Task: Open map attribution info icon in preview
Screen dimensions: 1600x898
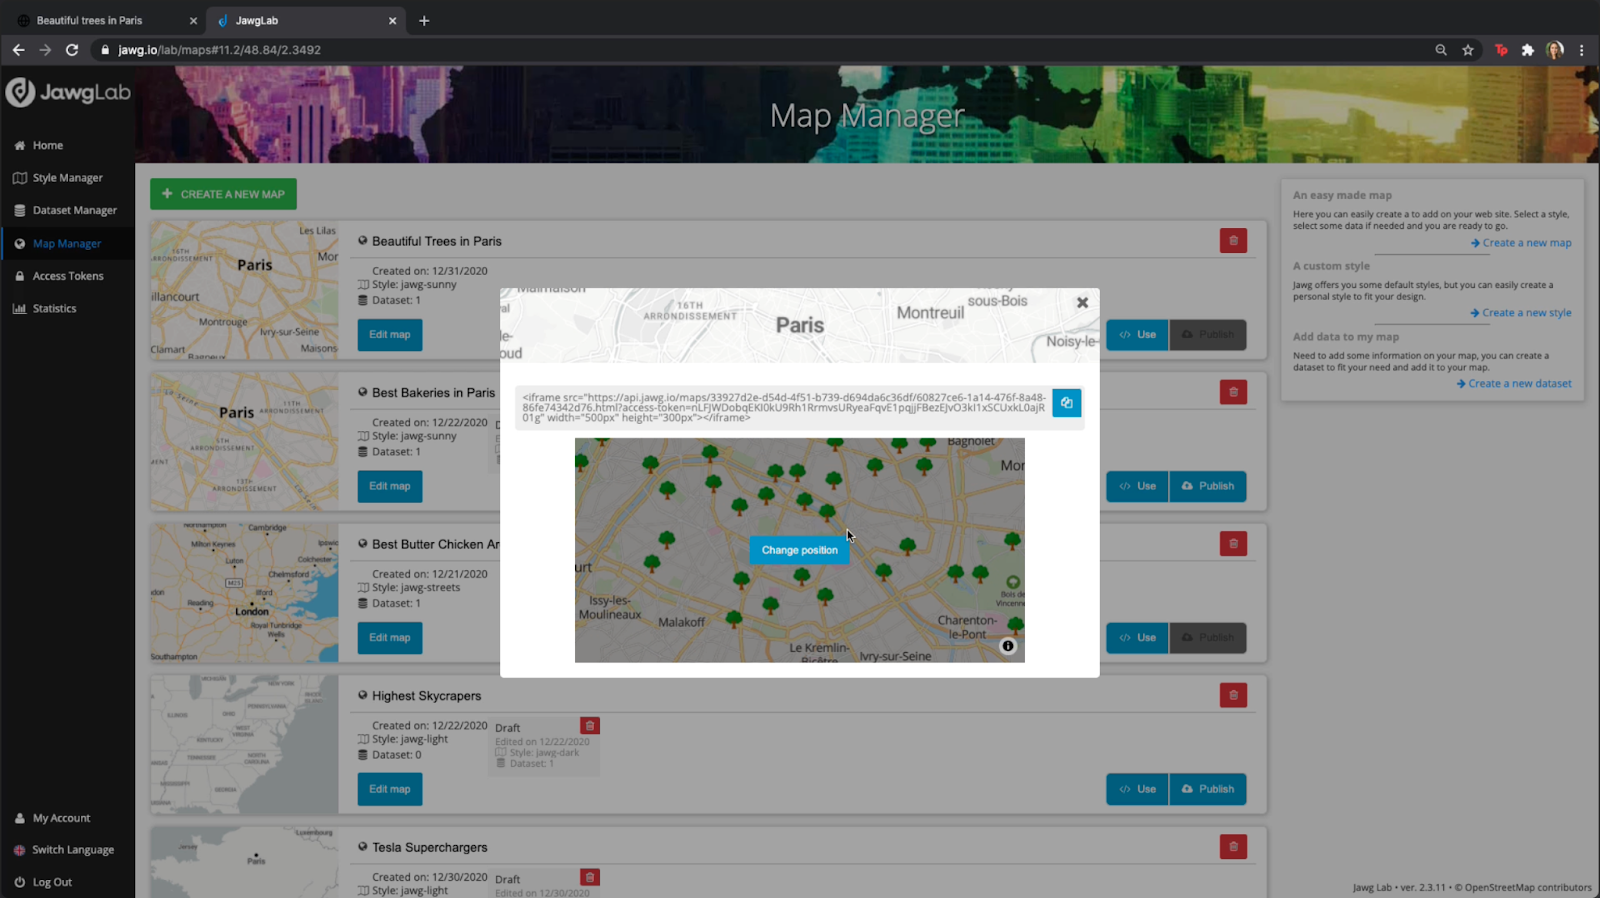Action: click(1008, 646)
